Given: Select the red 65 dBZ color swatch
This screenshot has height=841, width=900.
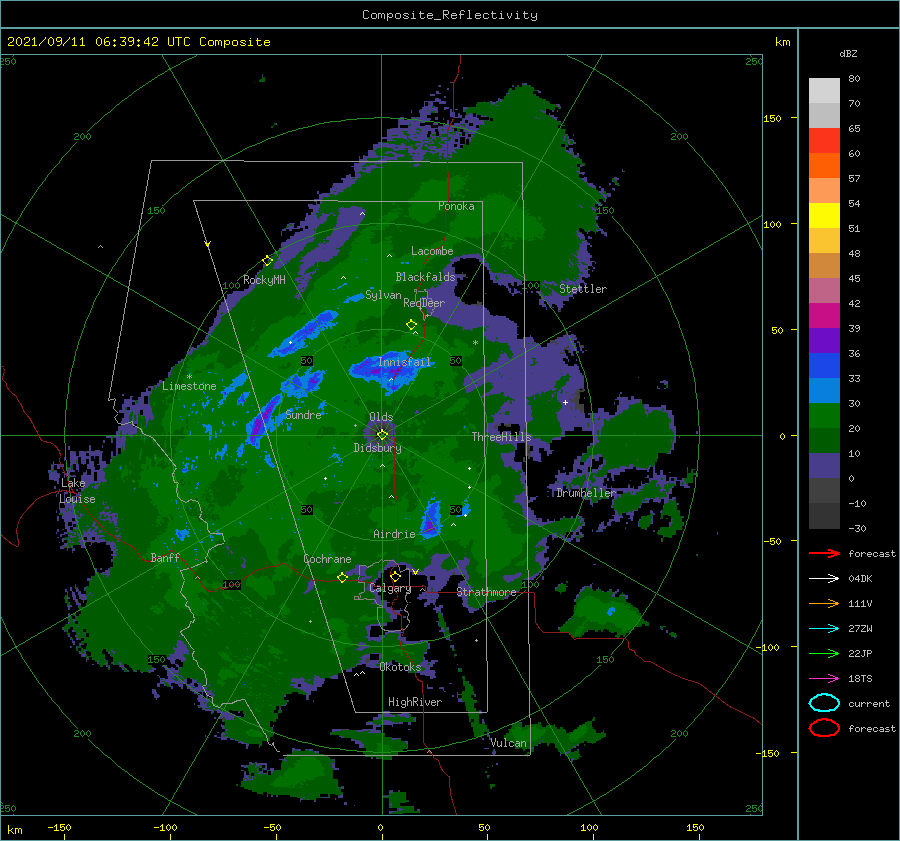Looking at the screenshot, I should coord(824,141).
